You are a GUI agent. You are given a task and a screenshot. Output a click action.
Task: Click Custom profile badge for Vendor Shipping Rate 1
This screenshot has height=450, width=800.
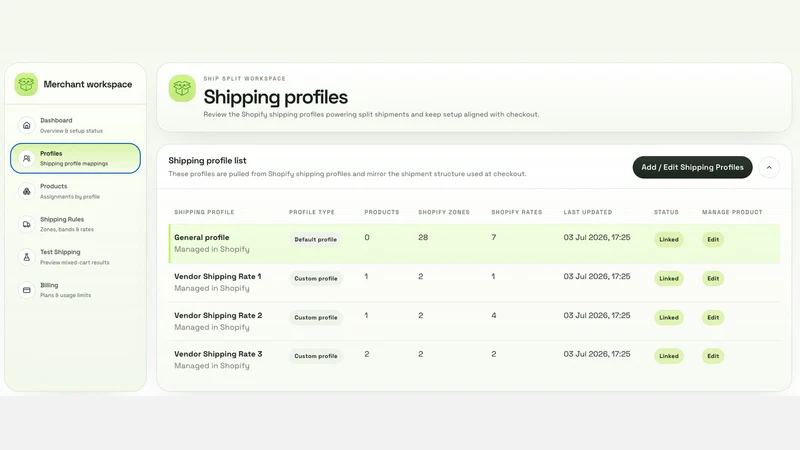315,279
